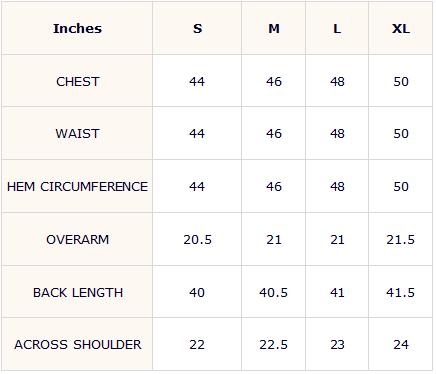436x374 pixels.
Task: Select the L size column header
Action: click(337, 29)
